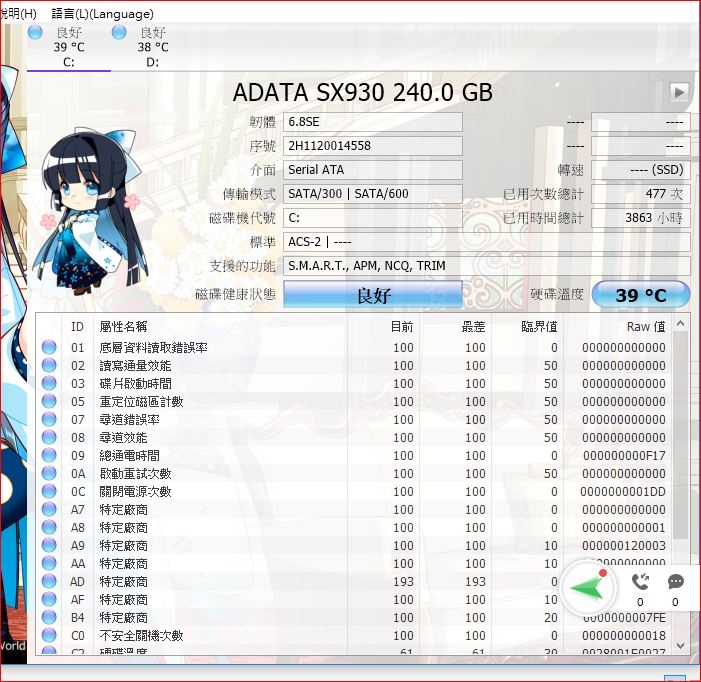701x682 pixels.
Task: Click the power on count field 477 次
Action: tap(641, 194)
